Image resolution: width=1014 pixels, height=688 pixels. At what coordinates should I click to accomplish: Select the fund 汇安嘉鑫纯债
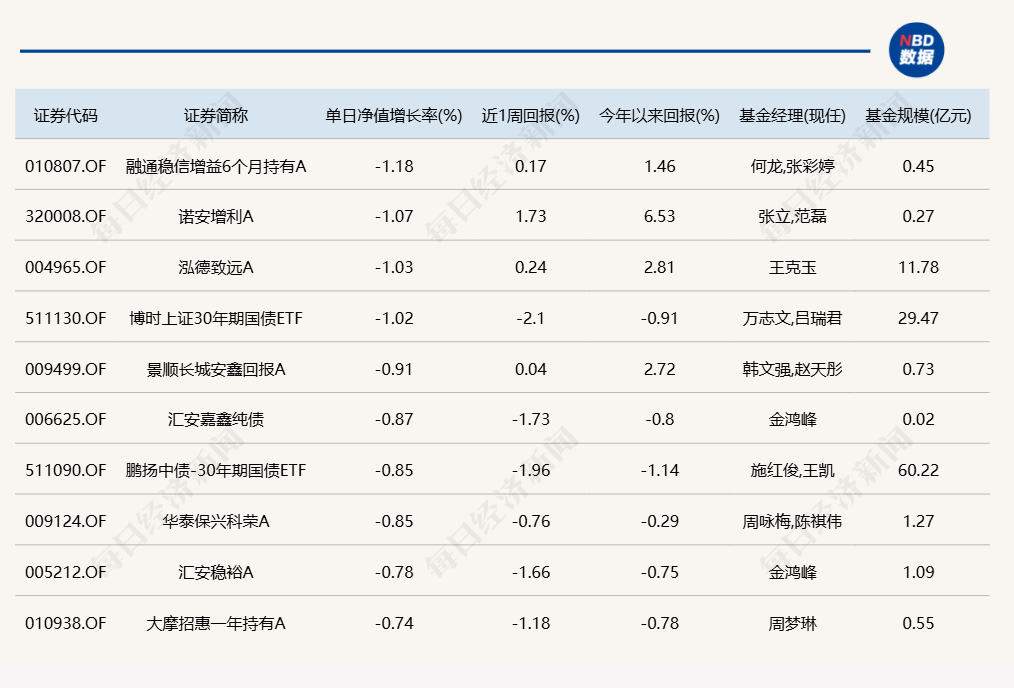coord(216,420)
